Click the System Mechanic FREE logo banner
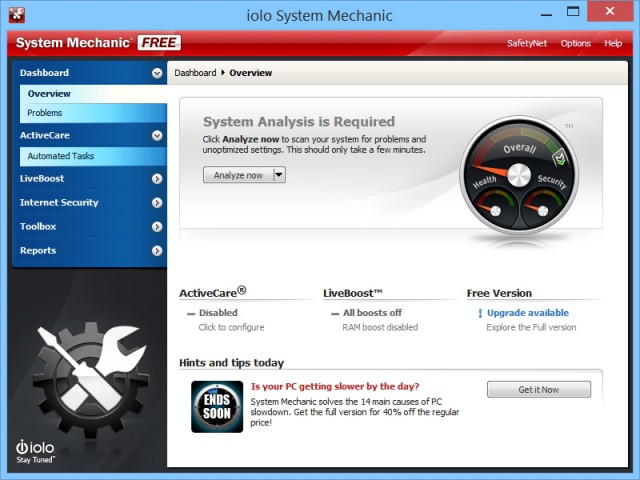 point(98,43)
